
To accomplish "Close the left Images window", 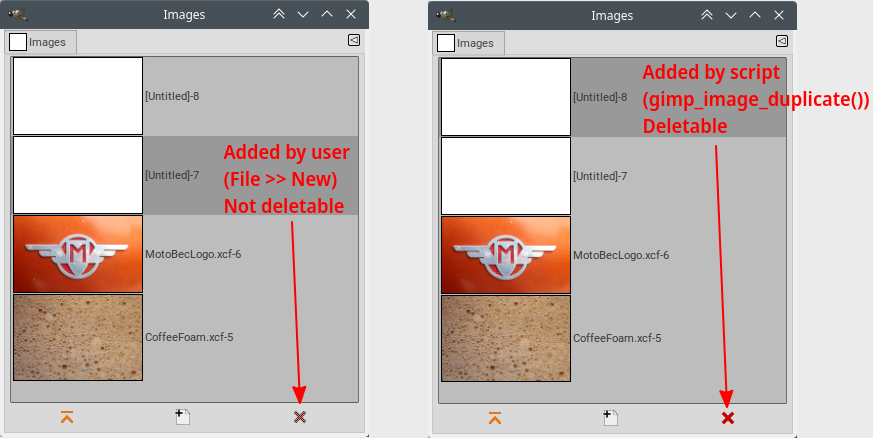I will pyautogui.click(x=351, y=14).
